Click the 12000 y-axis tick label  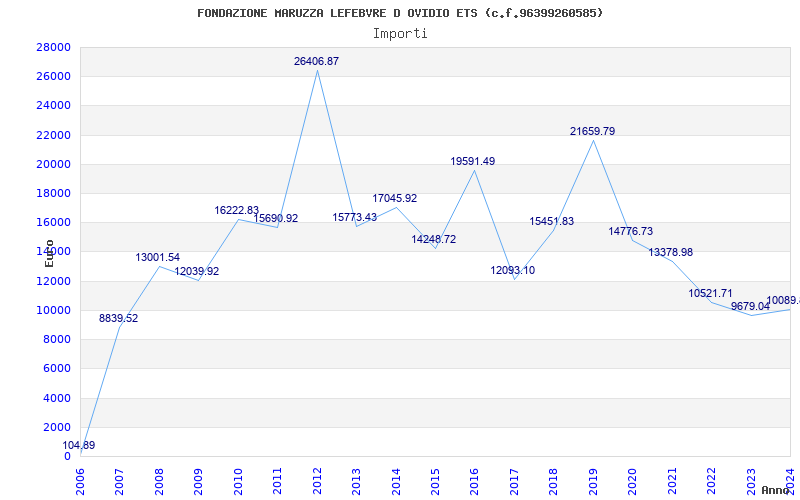53,281
